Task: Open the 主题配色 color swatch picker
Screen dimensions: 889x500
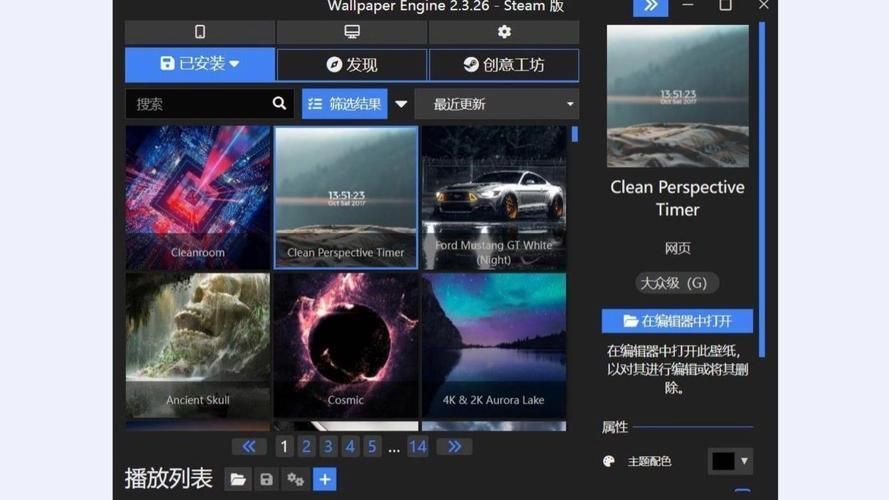Action: point(723,461)
